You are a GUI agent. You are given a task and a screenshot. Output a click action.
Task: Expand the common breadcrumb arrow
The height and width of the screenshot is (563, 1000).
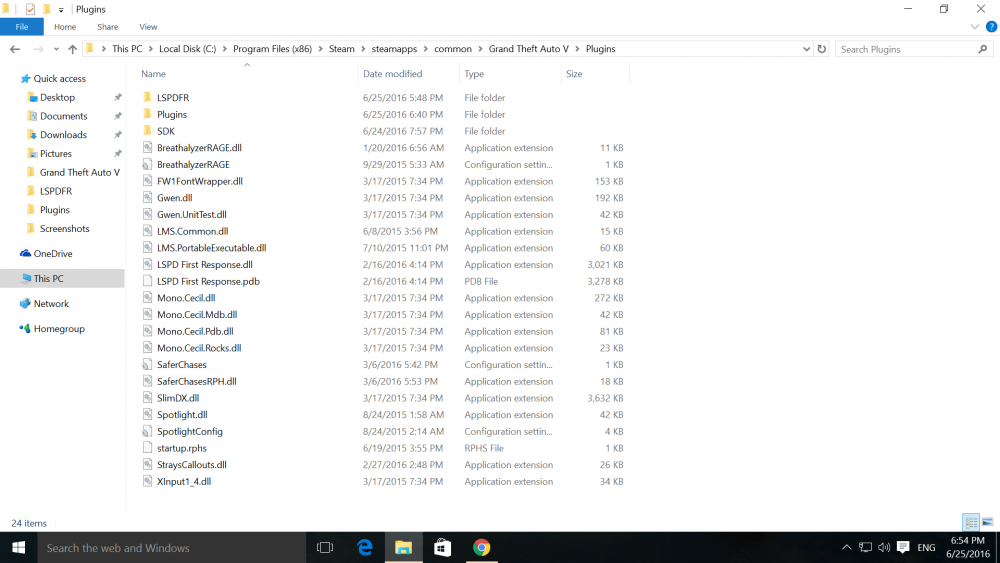[x=480, y=49]
